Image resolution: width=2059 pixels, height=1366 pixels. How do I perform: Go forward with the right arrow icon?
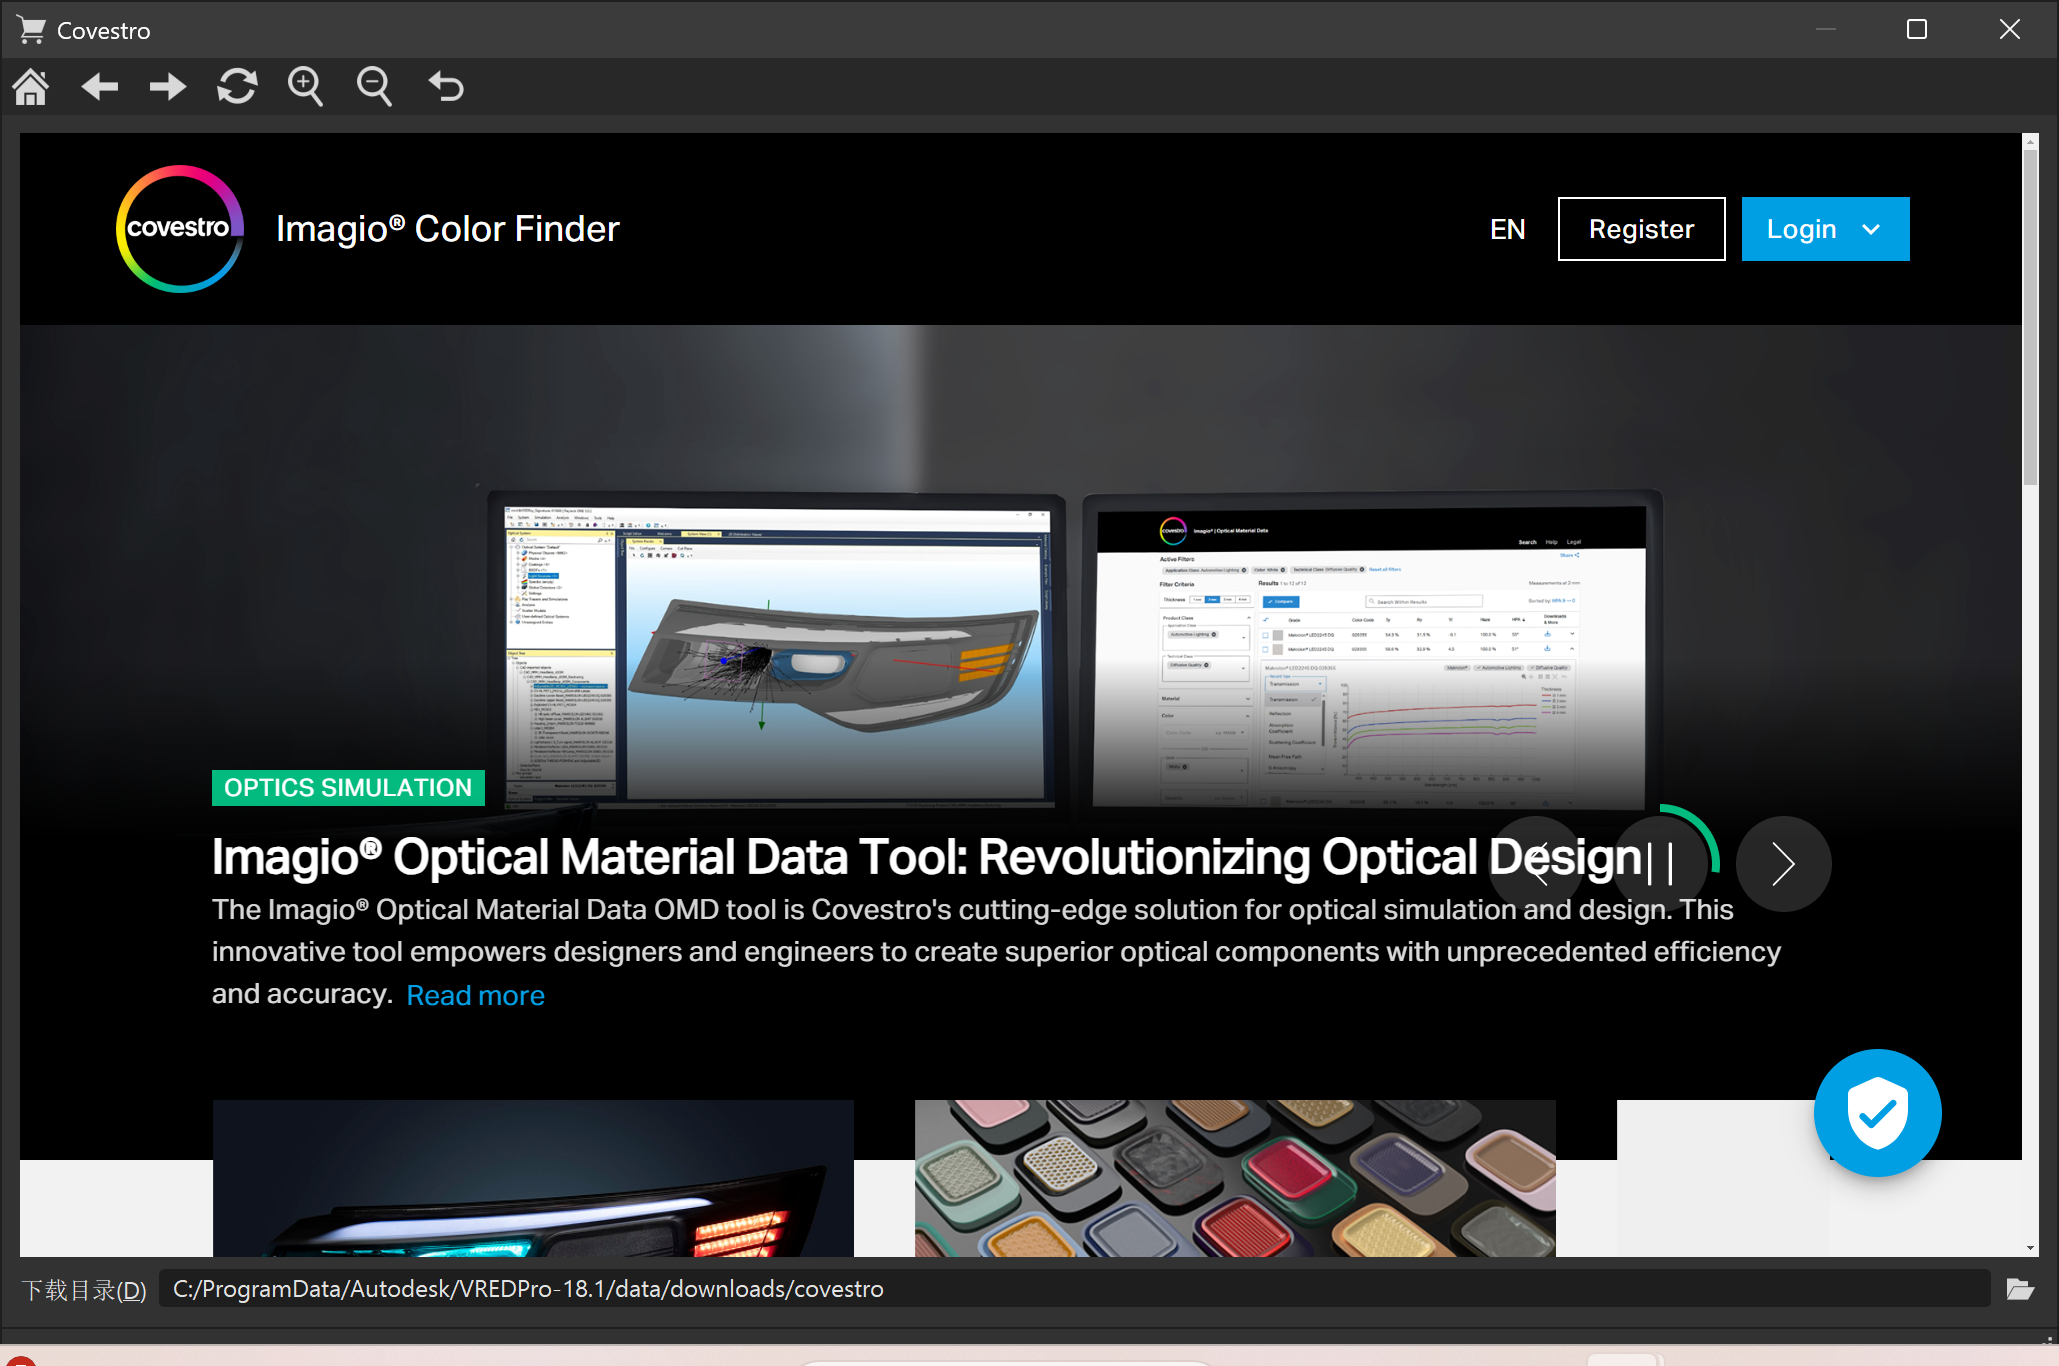pyautogui.click(x=167, y=87)
